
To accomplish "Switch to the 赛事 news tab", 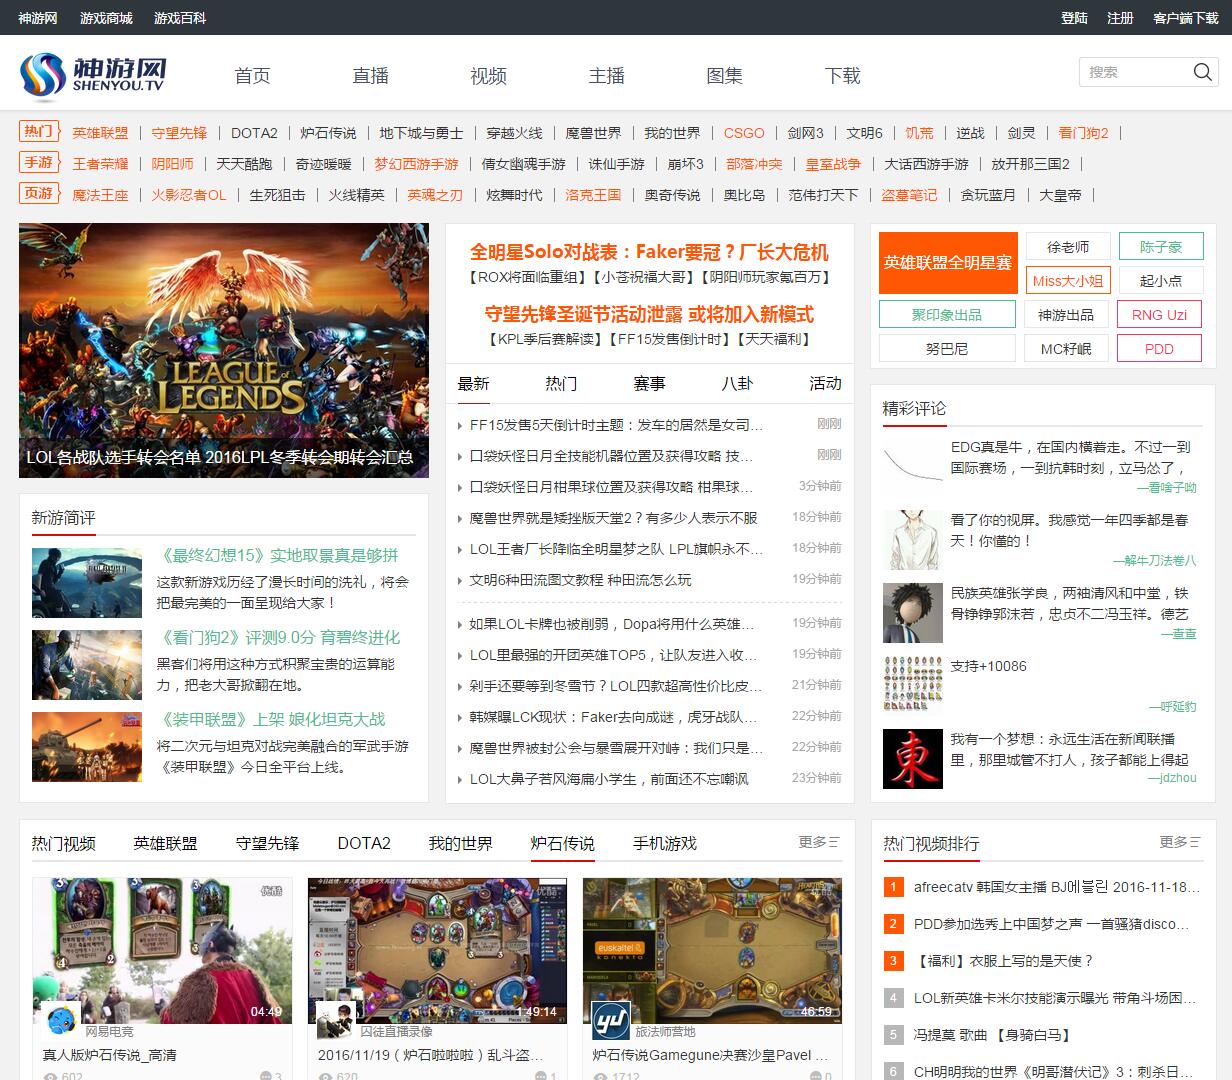I will pos(649,383).
